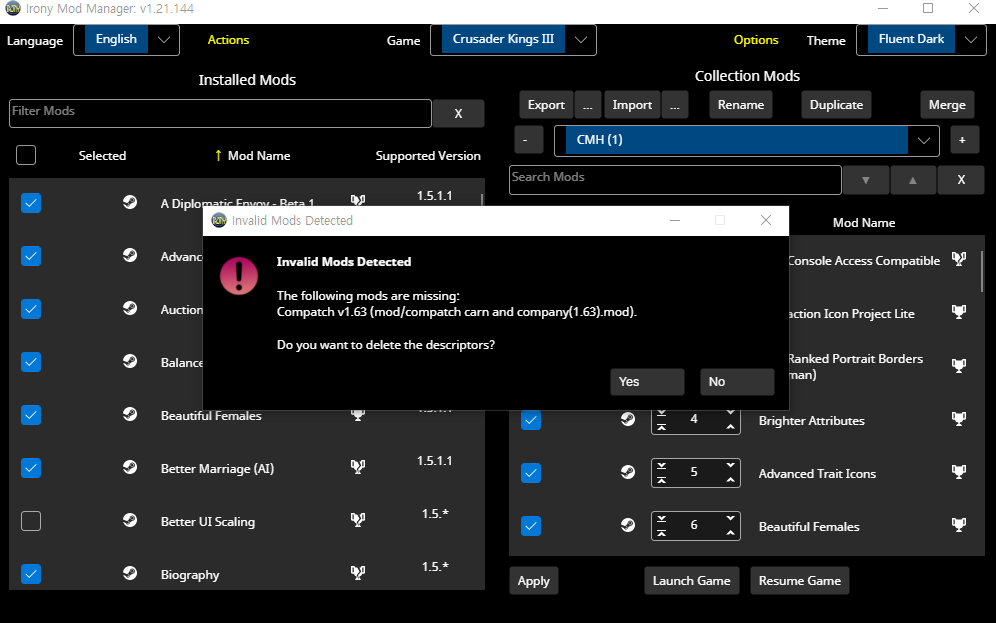Open Import more options ellipsis
The height and width of the screenshot is (623, 996).
click(675, 105)
